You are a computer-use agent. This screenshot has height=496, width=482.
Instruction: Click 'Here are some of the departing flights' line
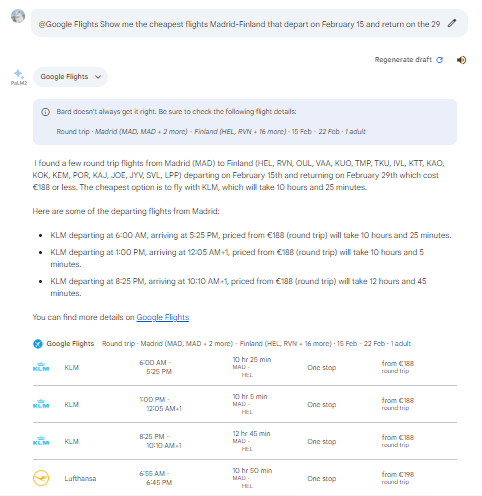pyautogui.click(x=126, y=211)
